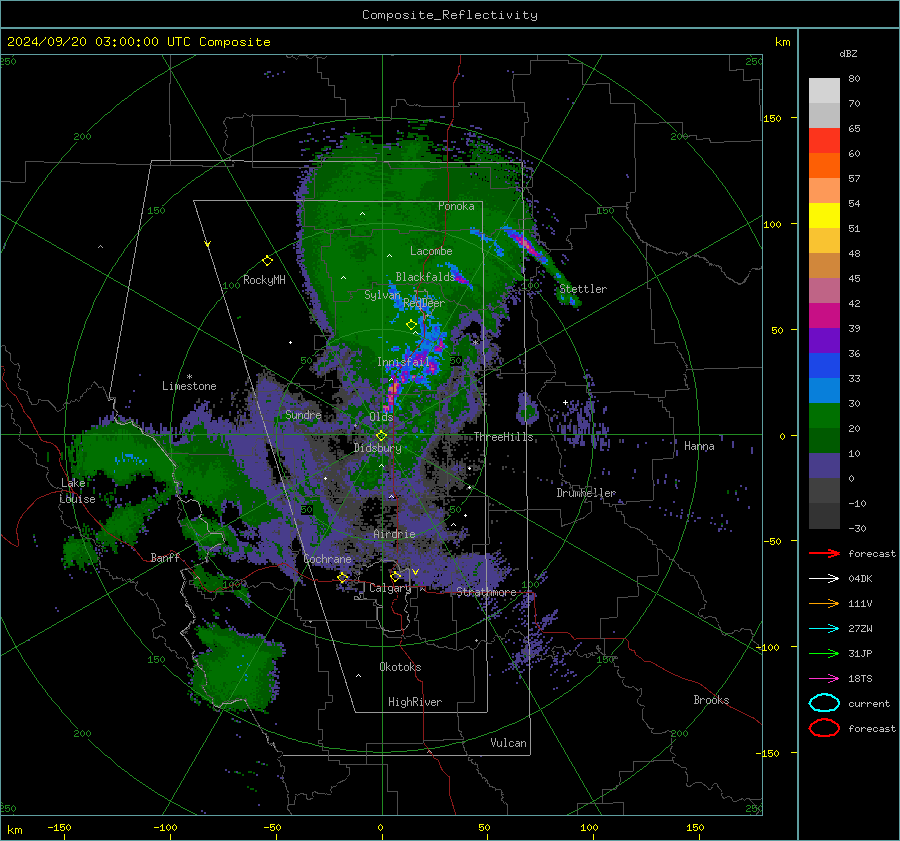Image resolution: width=900 pixels, height=841 pixels.
Task: Click the magenta 18TS arrow icon
Action: tap(824, 679)
